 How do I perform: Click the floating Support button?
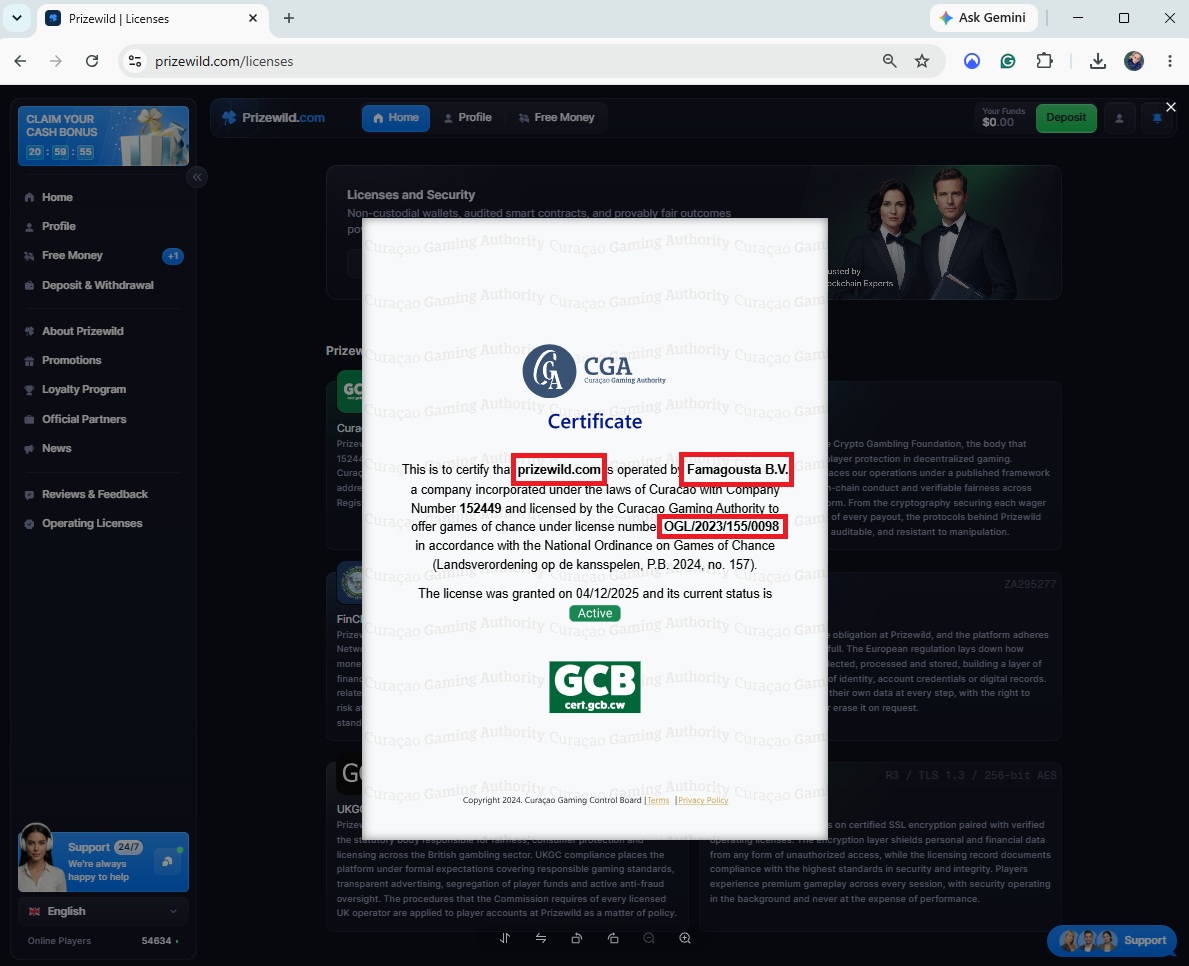pyautogui.click(x=1112, y=940)
